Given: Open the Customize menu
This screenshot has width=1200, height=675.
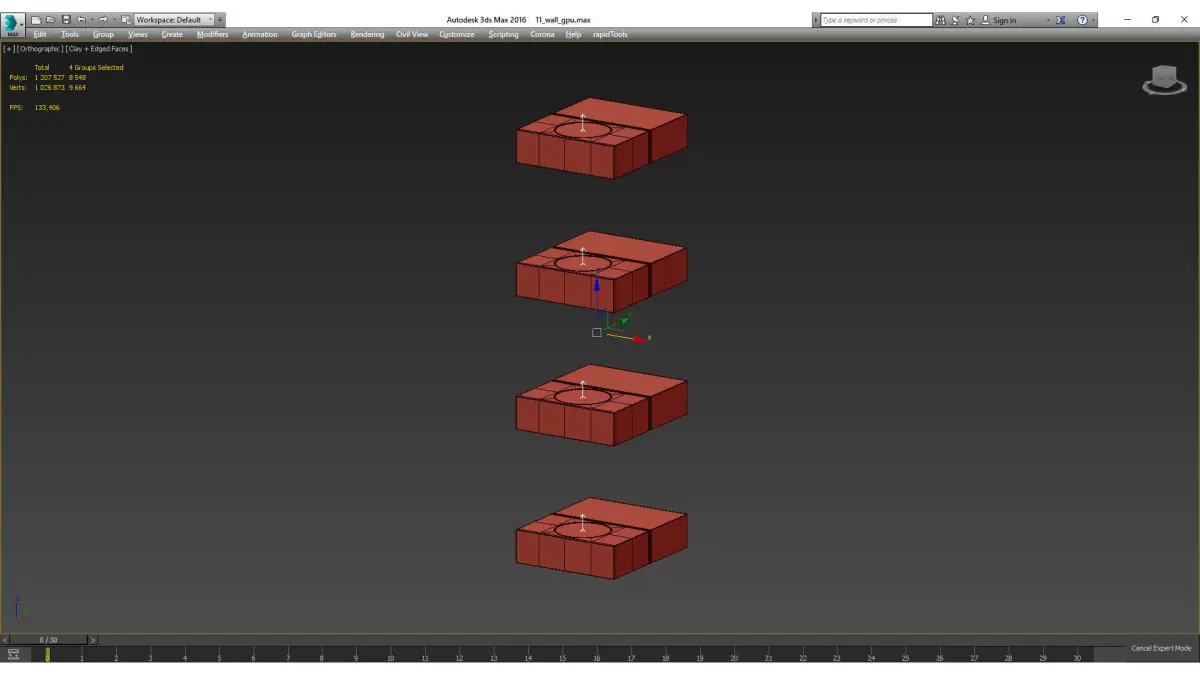Looking at the screenshot, I should coord(457,34).
